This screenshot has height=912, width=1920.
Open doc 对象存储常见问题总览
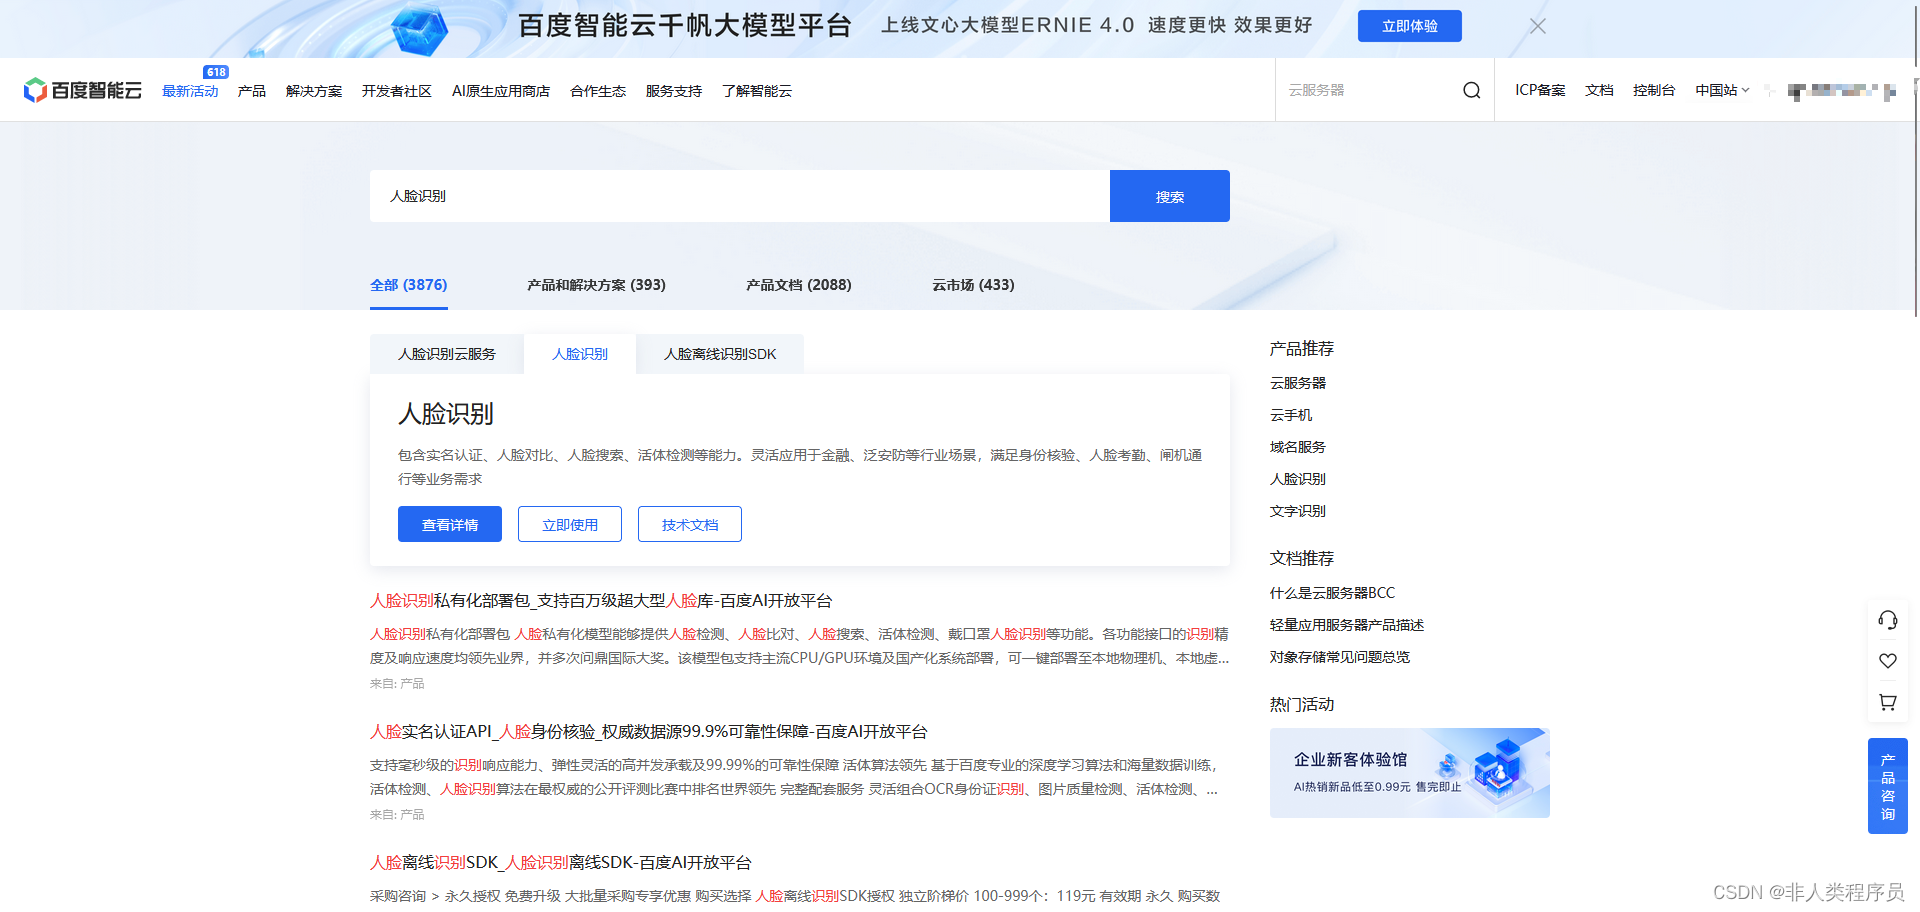[x=1340, y=657]
